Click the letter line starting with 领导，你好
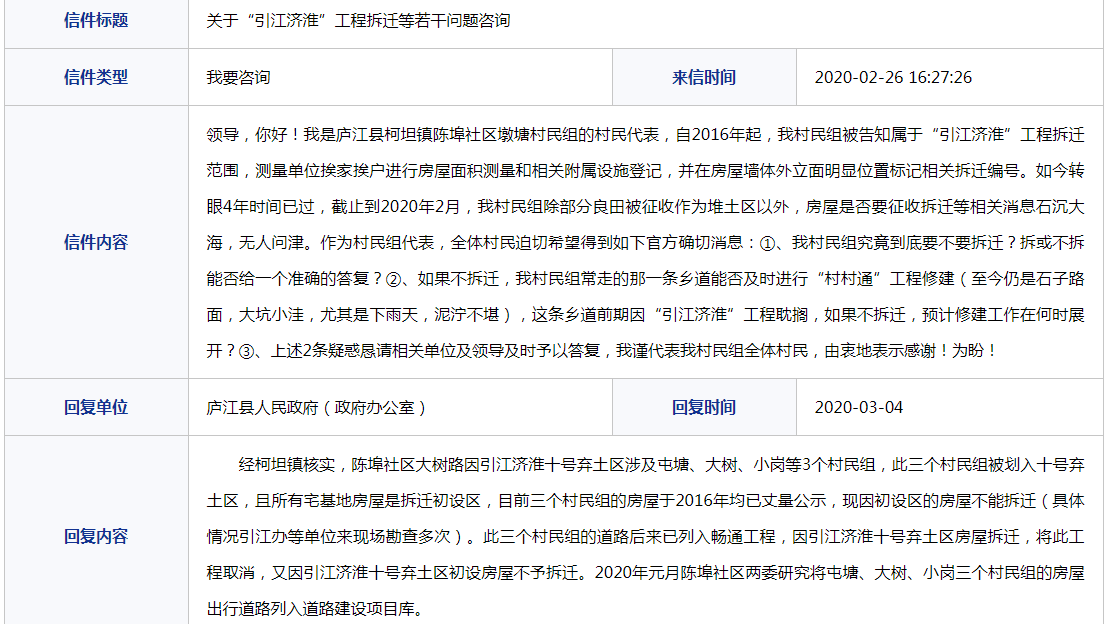The image size is (1107, 624). [645, 134]
